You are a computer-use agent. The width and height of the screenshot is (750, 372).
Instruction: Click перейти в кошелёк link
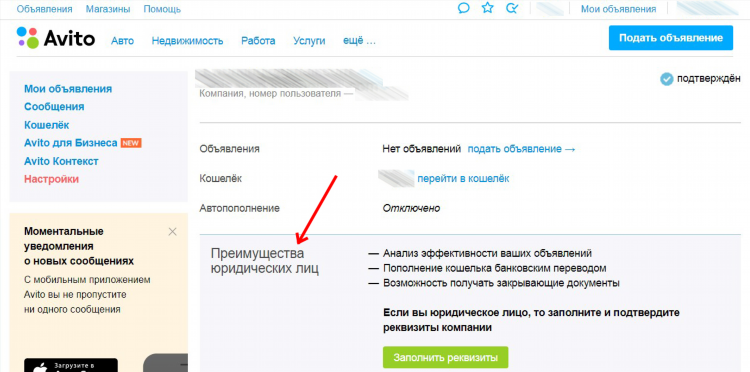463,178
